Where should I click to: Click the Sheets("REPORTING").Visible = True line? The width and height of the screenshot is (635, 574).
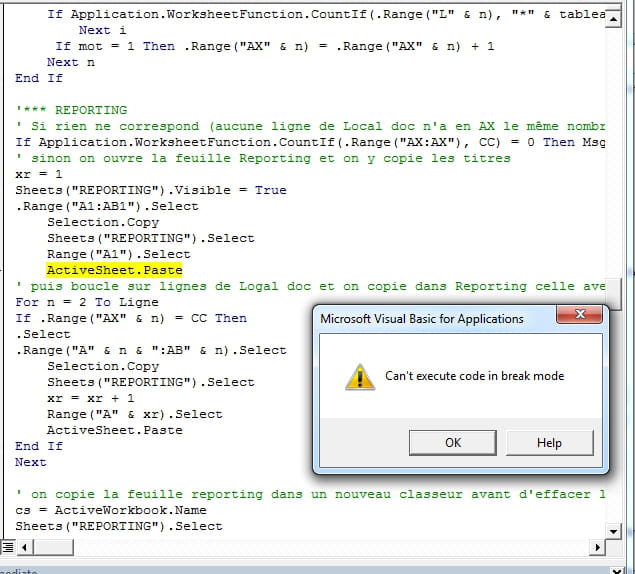click(x=151, y=190)
